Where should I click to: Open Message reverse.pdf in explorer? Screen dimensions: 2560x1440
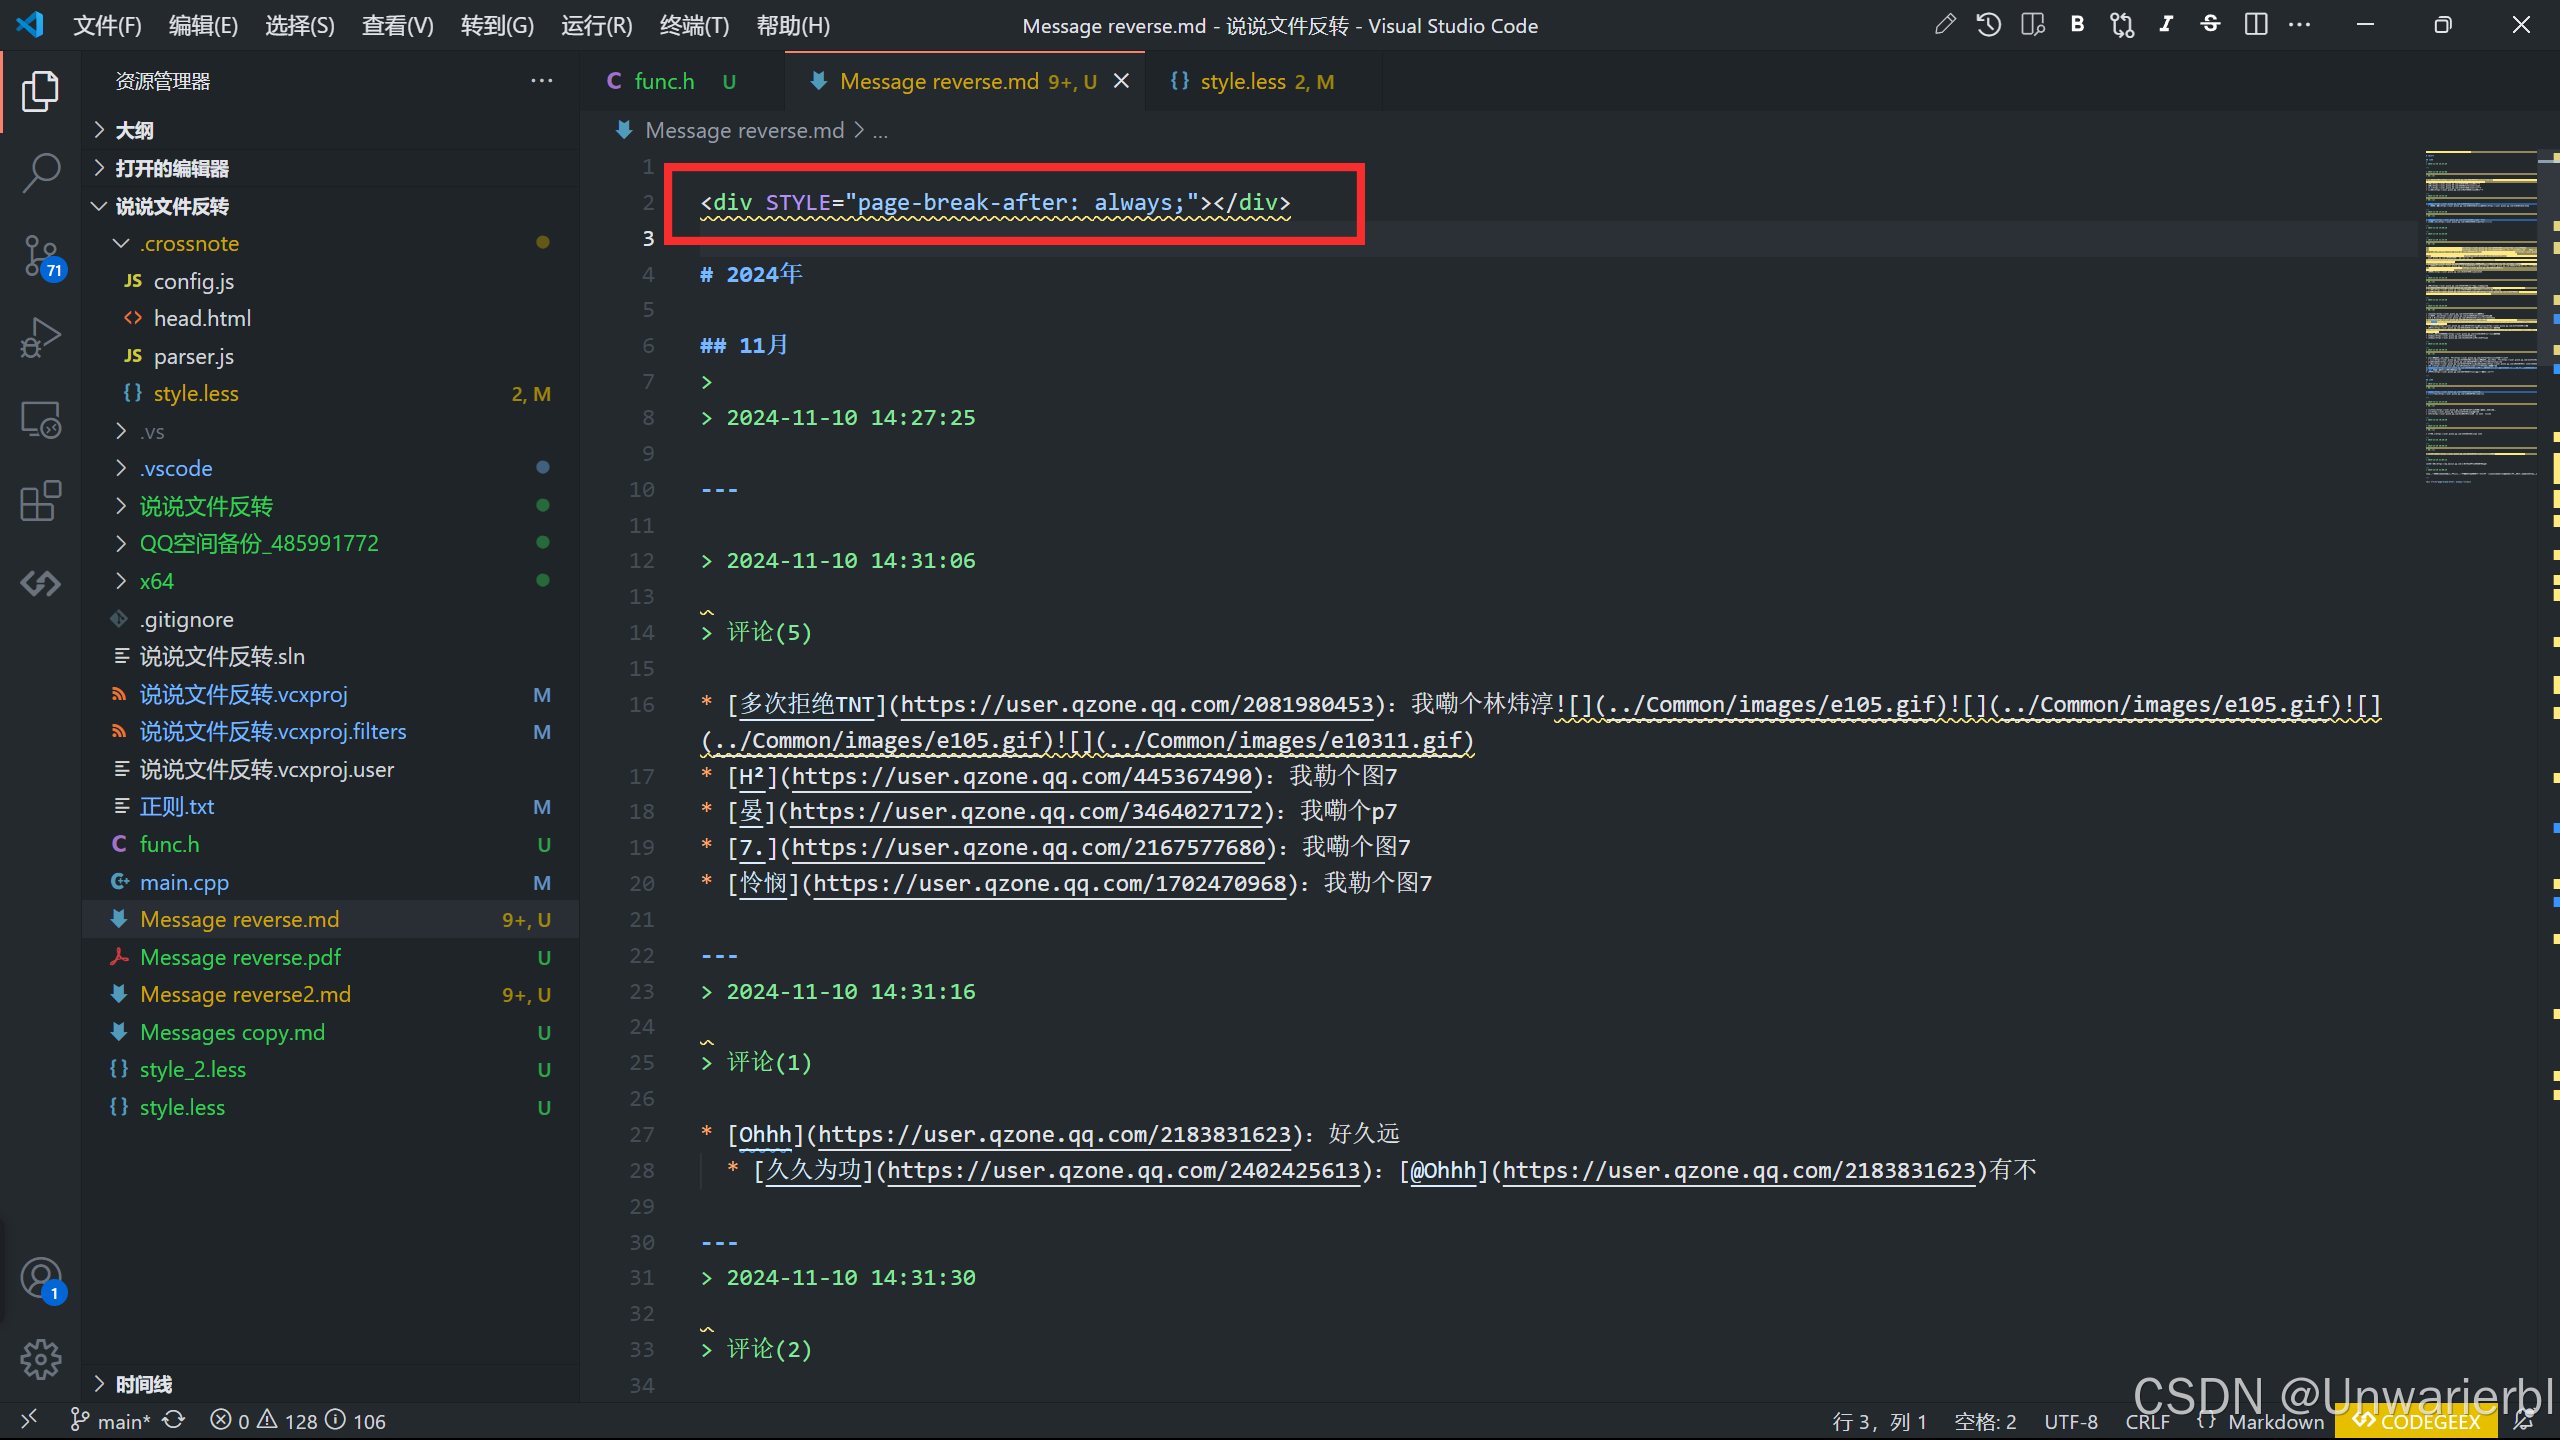(x=240, y=957)
